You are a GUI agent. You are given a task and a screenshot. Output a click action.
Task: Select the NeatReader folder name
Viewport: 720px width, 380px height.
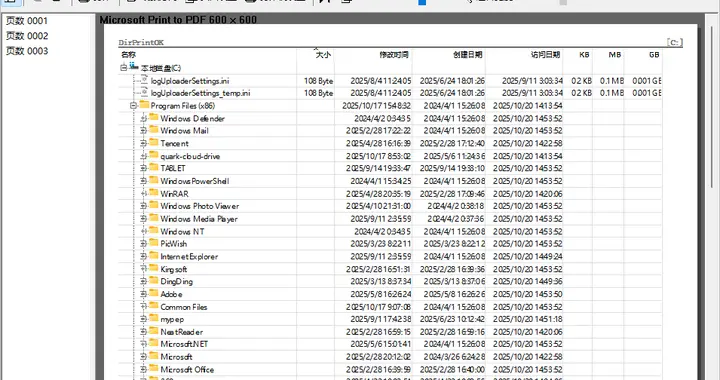click(181, 332)
